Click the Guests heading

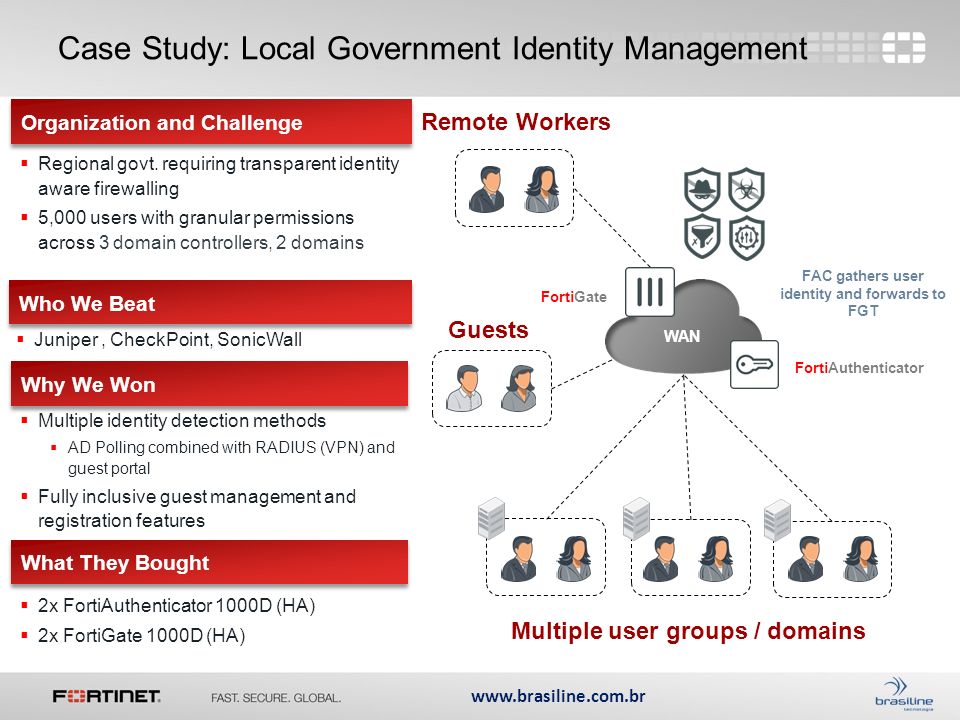[488, 329]
